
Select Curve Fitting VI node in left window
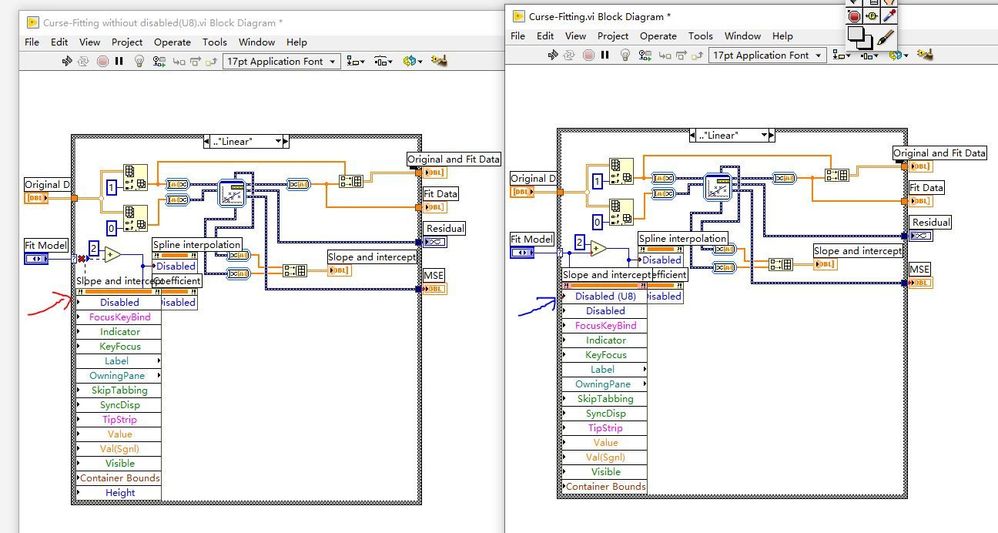pos(232,194)
